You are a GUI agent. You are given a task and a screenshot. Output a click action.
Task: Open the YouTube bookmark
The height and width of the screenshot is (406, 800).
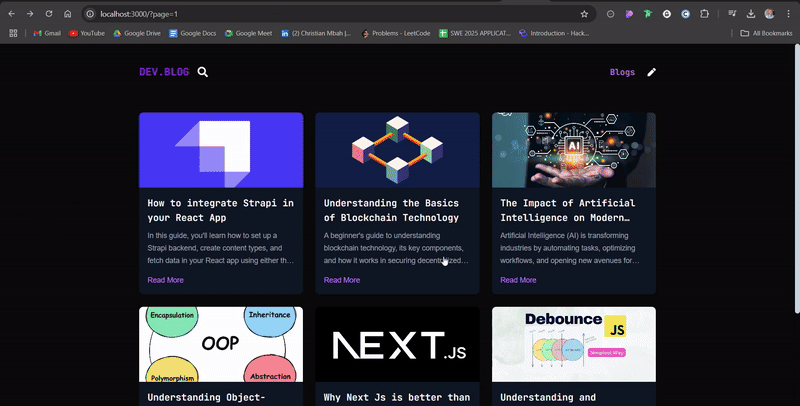point(87,33)
